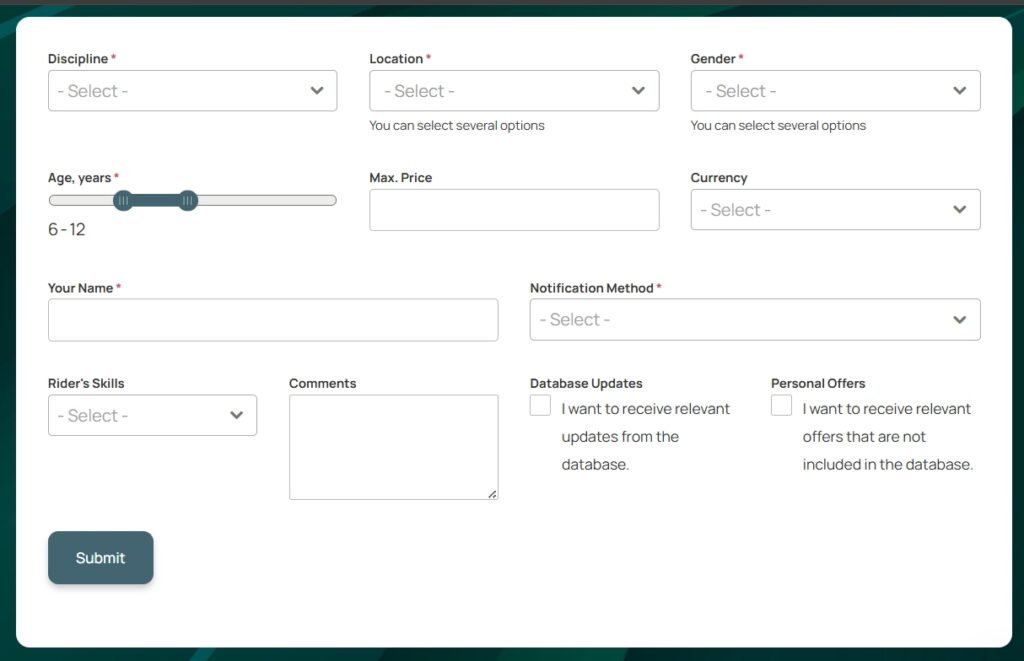Open the Discipline dropdown
The height and width of the screenshot is (661, 1024).
[x=180, y=91]
